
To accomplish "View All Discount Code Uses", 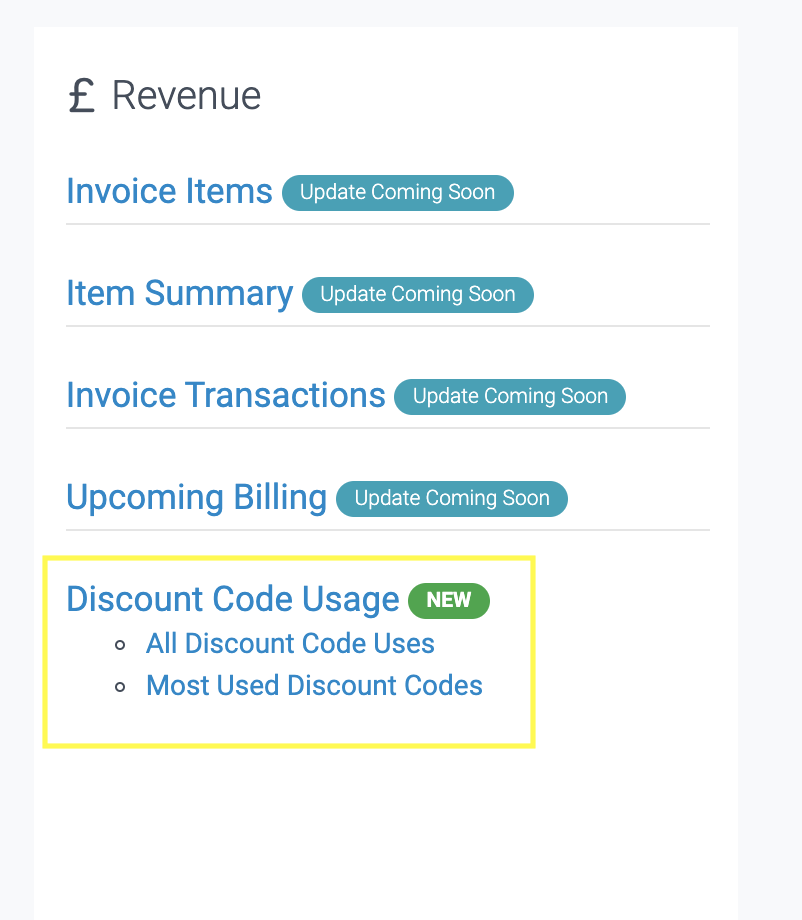I will tap(290, 643).
